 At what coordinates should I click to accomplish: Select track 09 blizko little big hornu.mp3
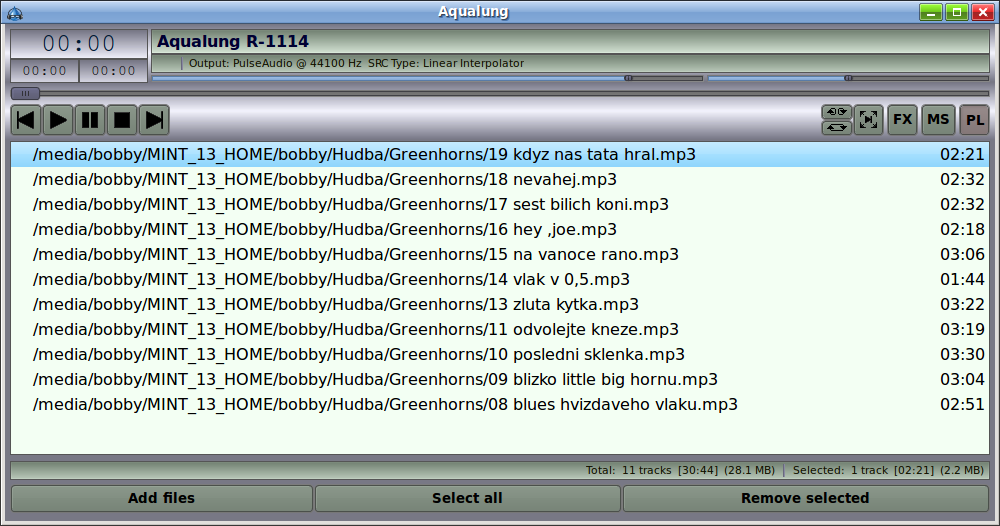500,379
